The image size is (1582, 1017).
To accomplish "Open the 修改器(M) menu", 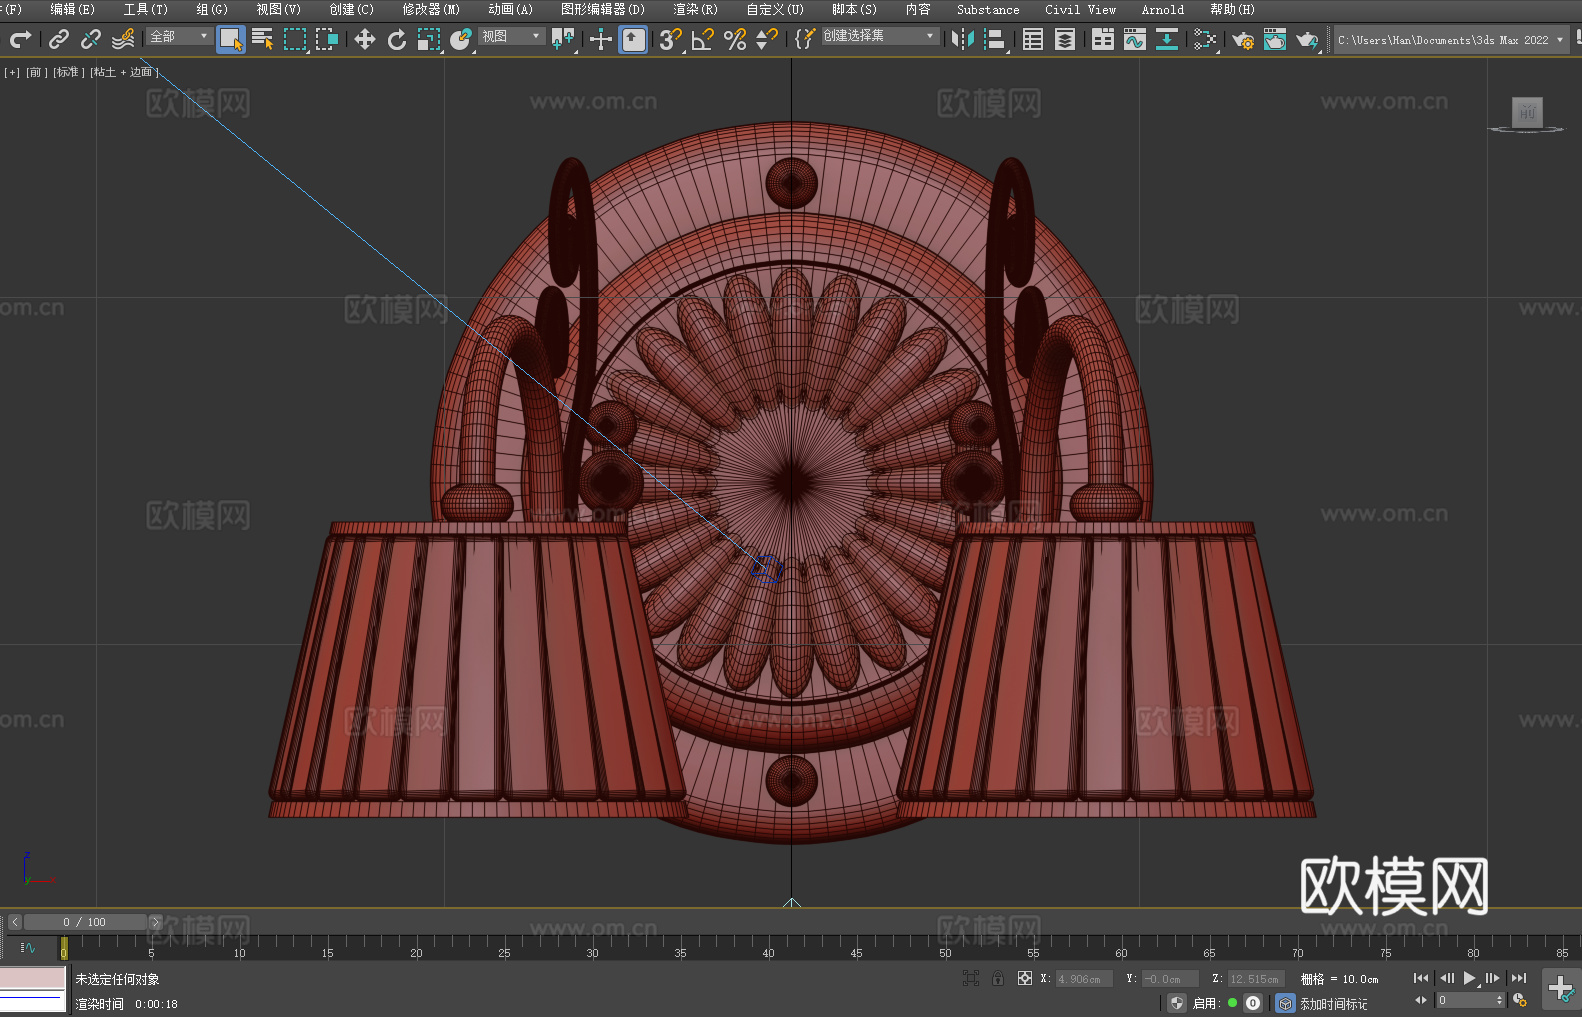I will pos(431,9).
